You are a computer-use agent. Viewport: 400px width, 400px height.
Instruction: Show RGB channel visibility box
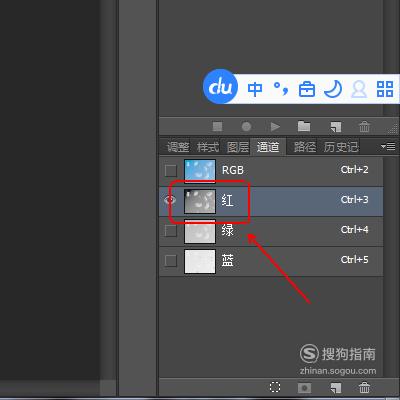[171, 171]
